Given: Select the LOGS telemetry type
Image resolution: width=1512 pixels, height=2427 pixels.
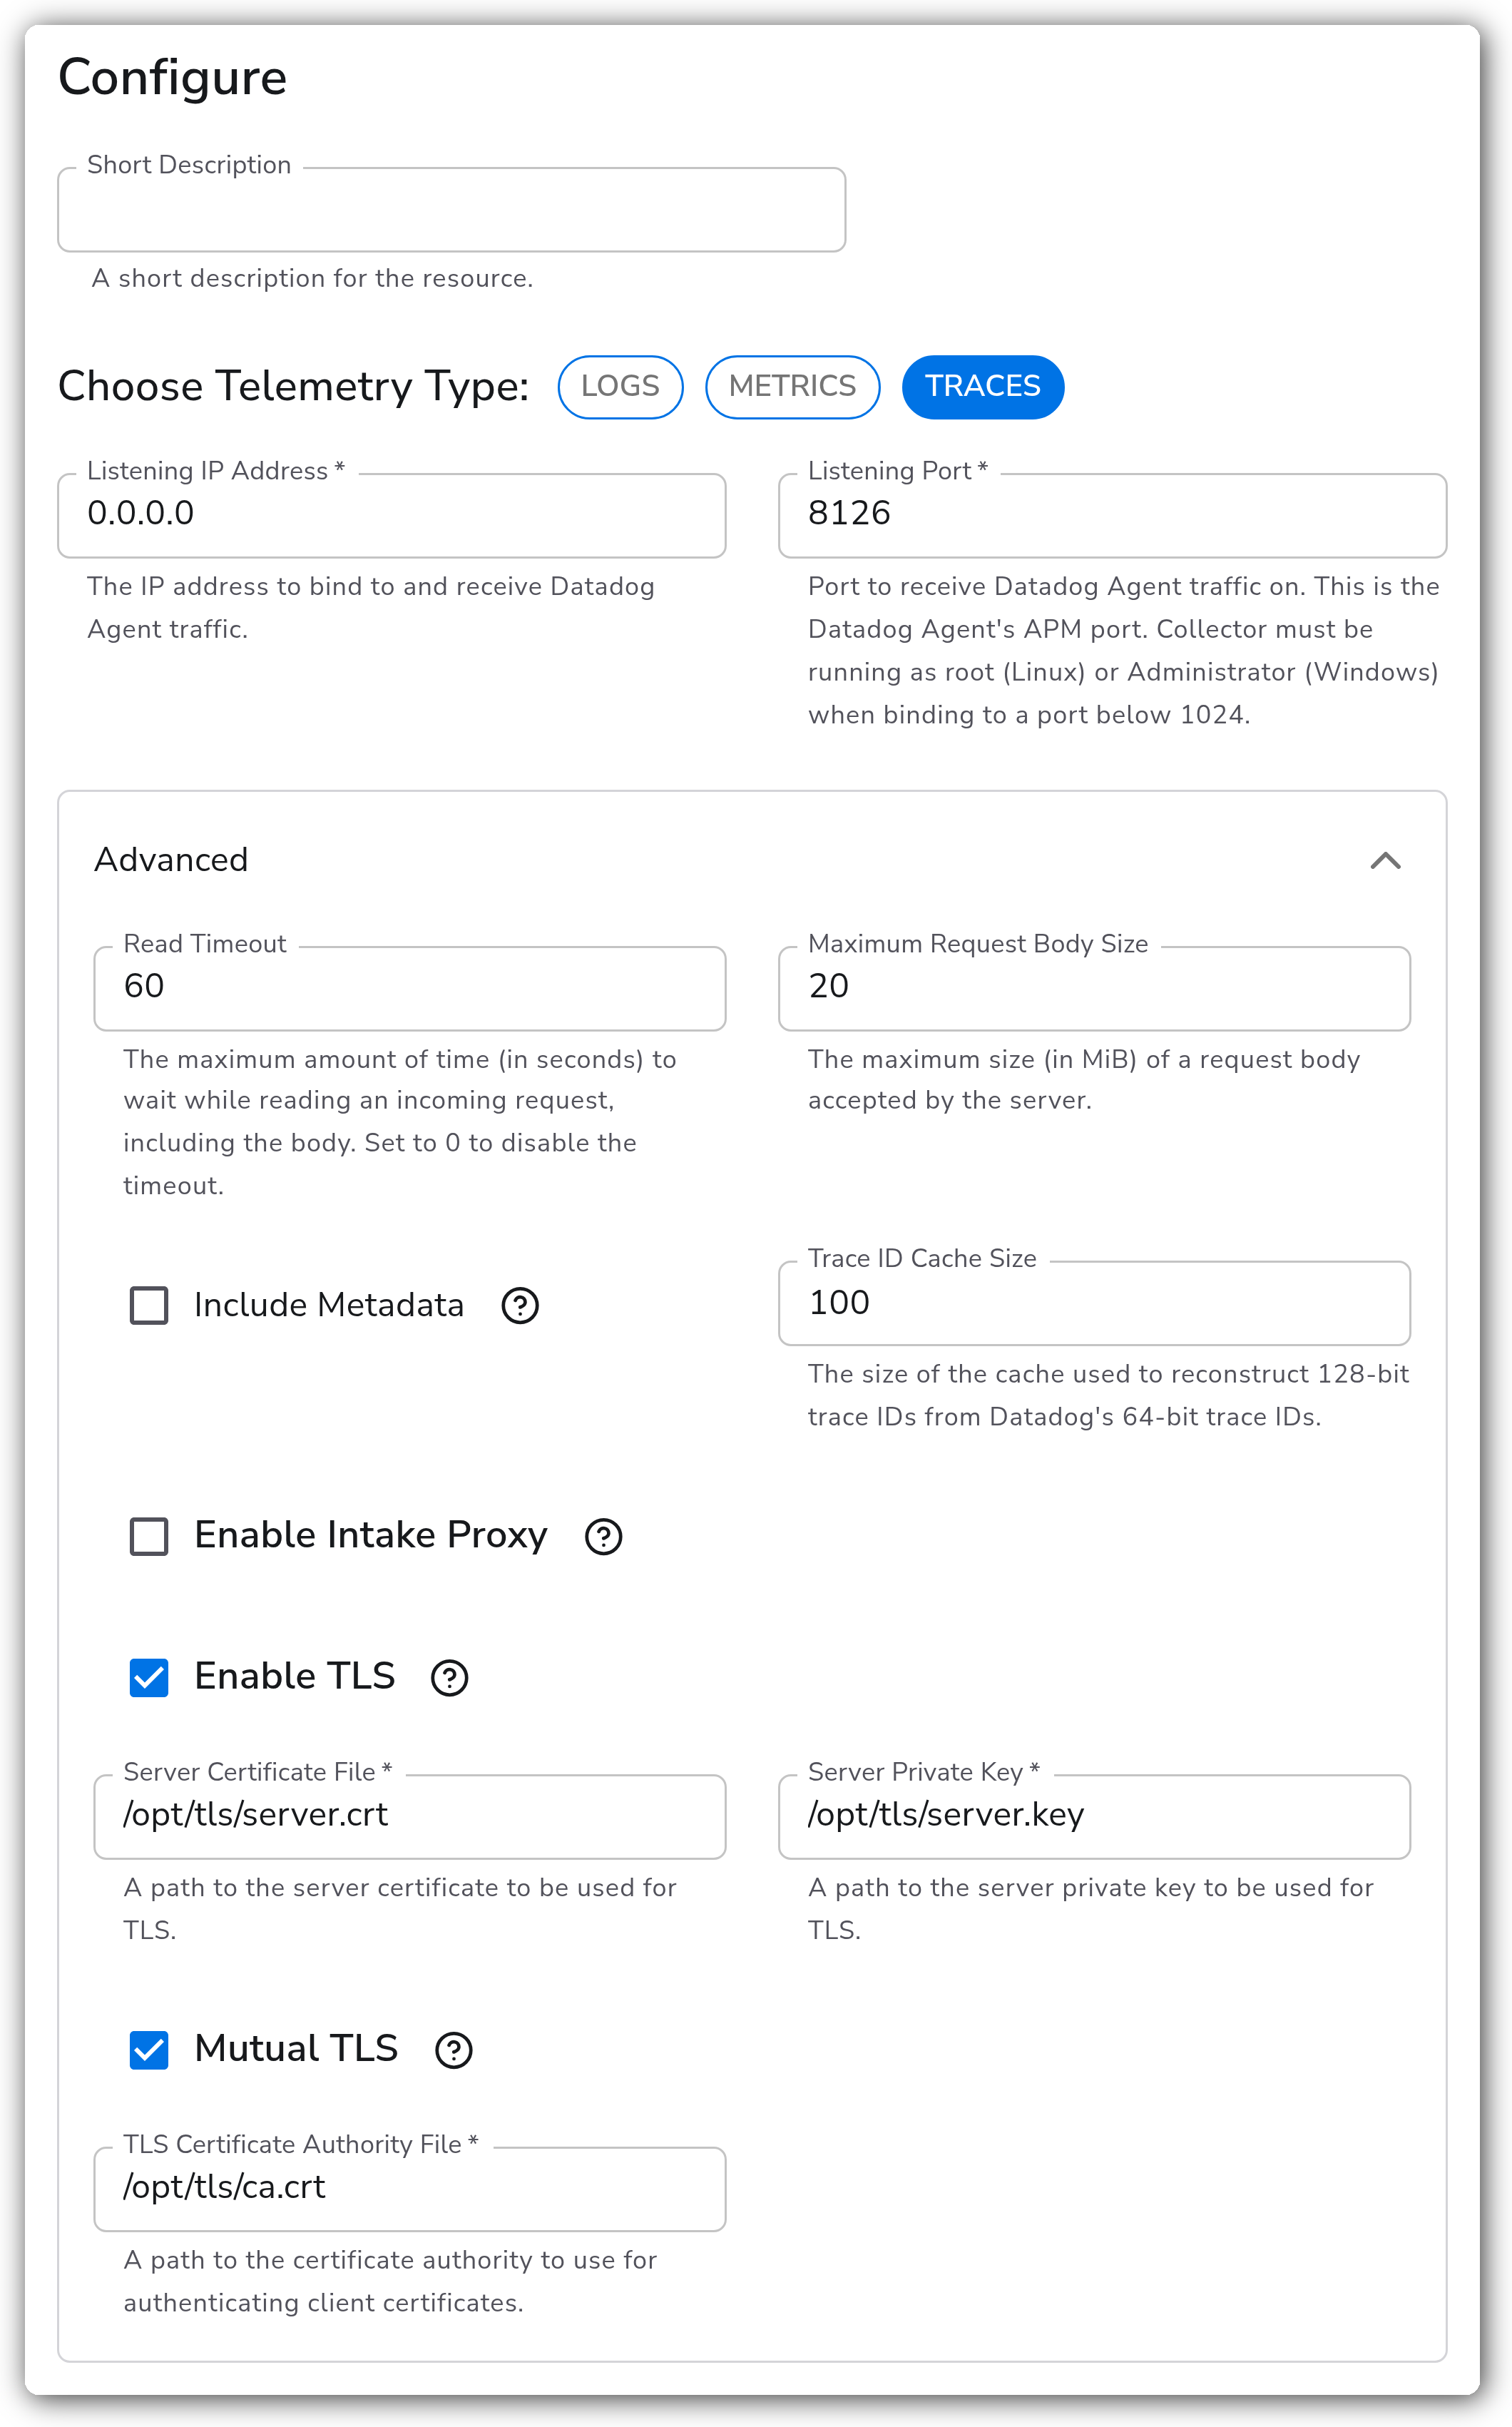Looking at the screenshot, I should coord(620,386).
